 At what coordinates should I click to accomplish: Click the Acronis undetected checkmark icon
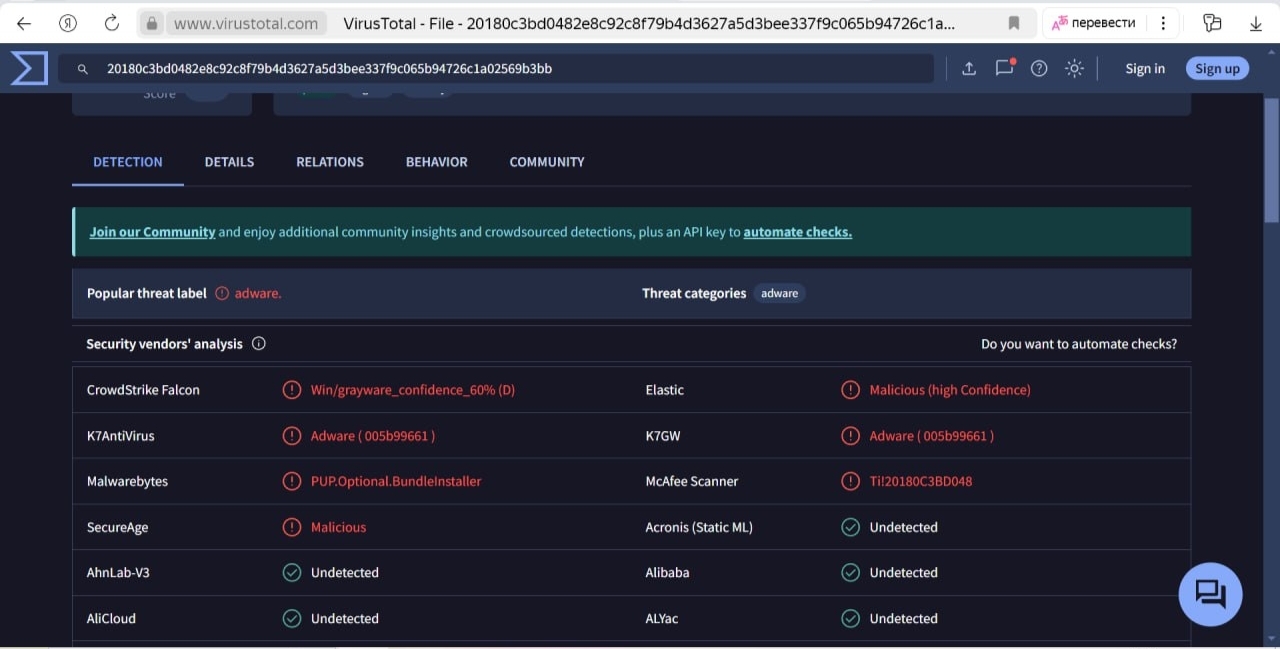(x=850, y=527)
